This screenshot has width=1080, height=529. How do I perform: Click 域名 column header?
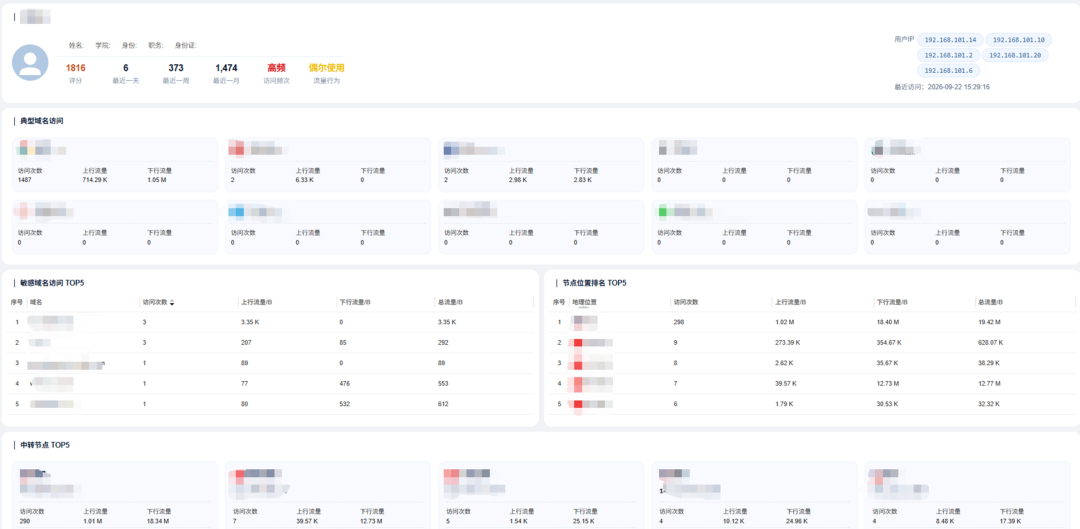tap(36, 302)
